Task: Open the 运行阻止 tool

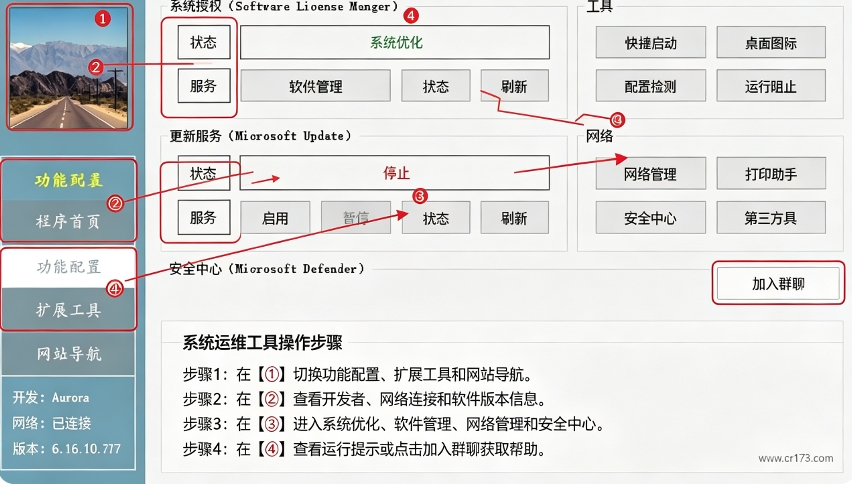Action: pyautogui.click(x=771, y=86)
